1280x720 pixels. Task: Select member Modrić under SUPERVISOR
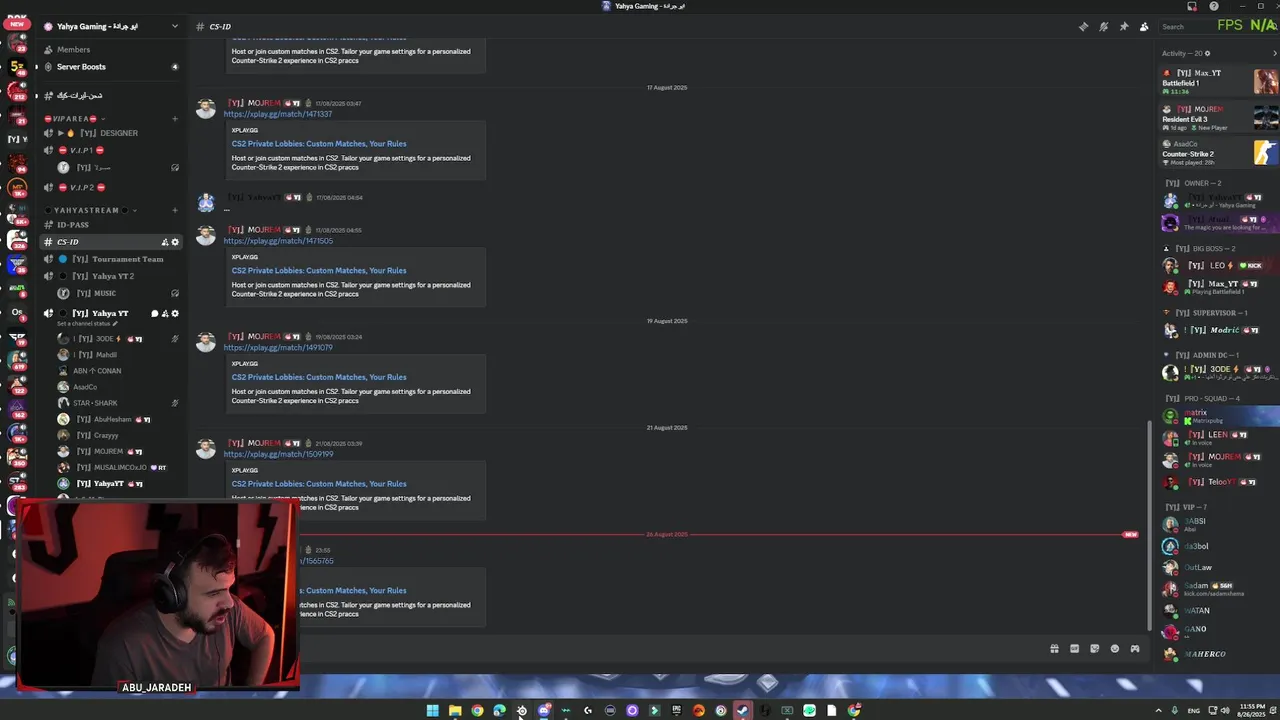click(1219, 330)
